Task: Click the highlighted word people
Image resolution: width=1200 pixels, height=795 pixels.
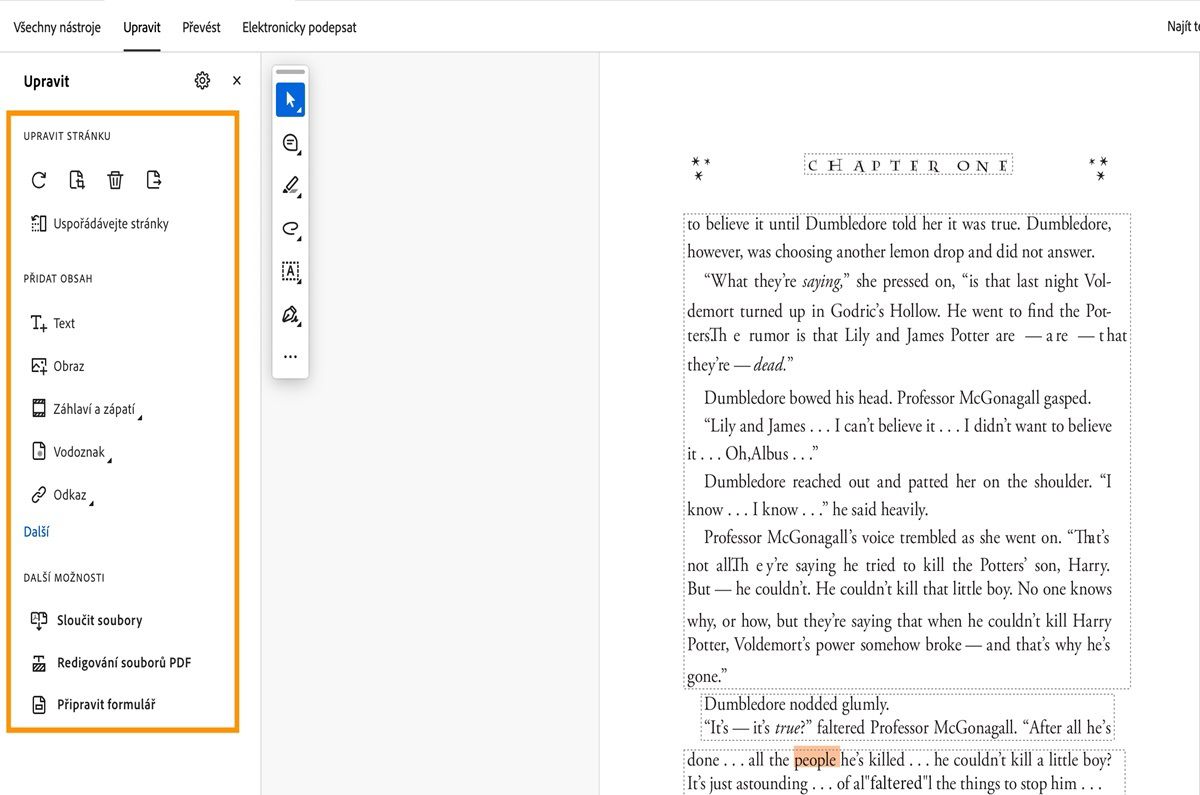Action: (x=815, y=760)
